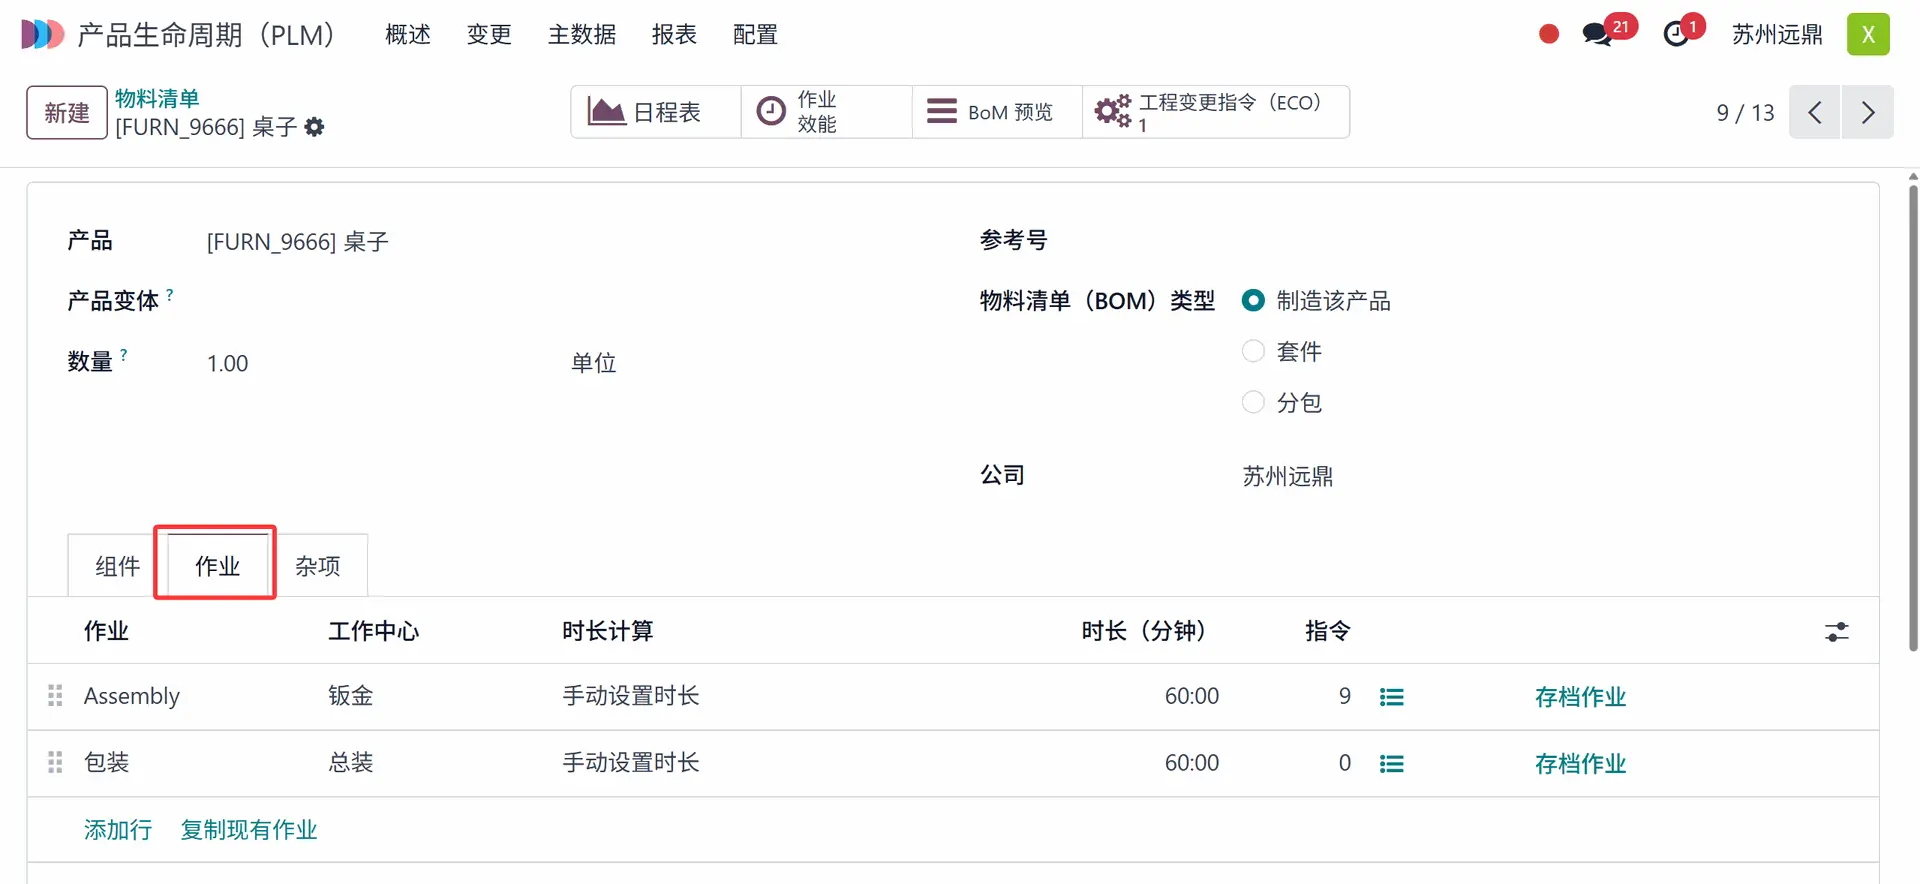Switch to the 组件 tab
1920x884 pixels.
[x=117, y=567]
